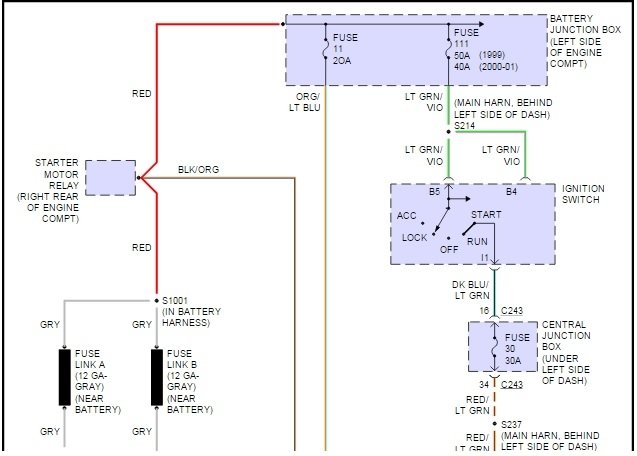This screenshot has width=637, height=456.
Task: Click the C243 connector label beside pin 16
Action: [x=512, y=311]
